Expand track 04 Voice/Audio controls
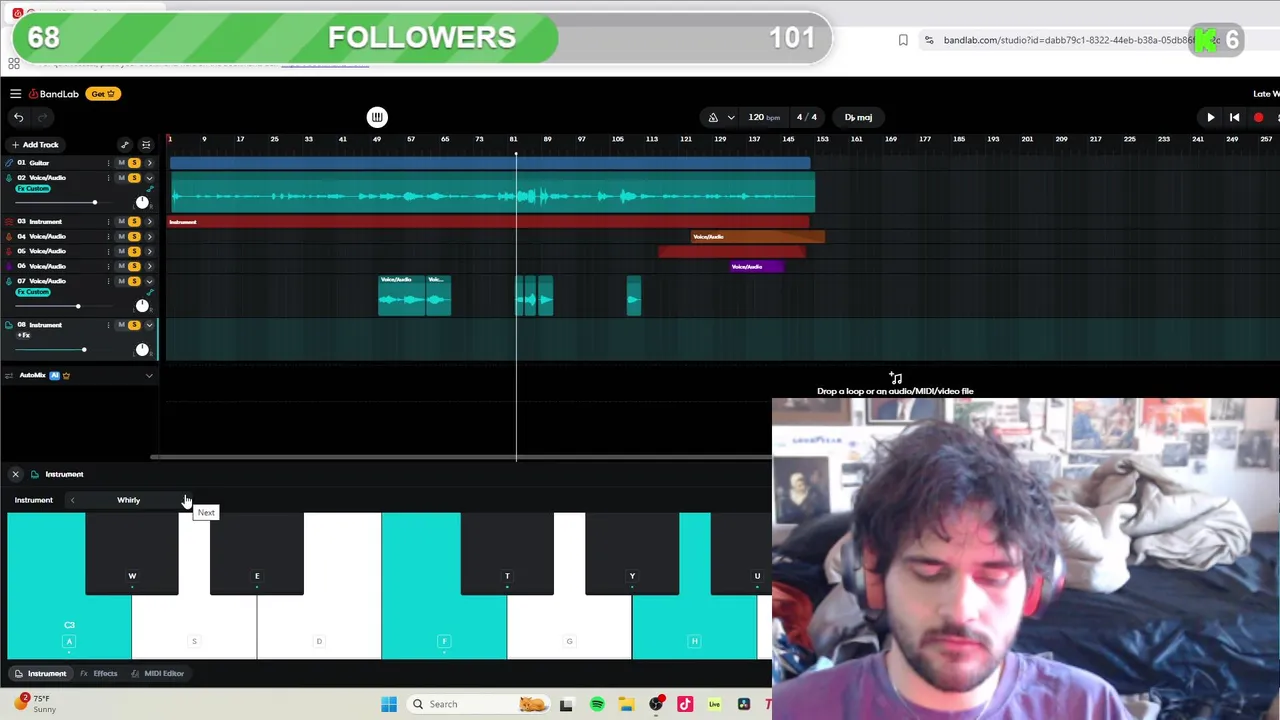This screenshot has height=720, width=1280. pos(149,237)
